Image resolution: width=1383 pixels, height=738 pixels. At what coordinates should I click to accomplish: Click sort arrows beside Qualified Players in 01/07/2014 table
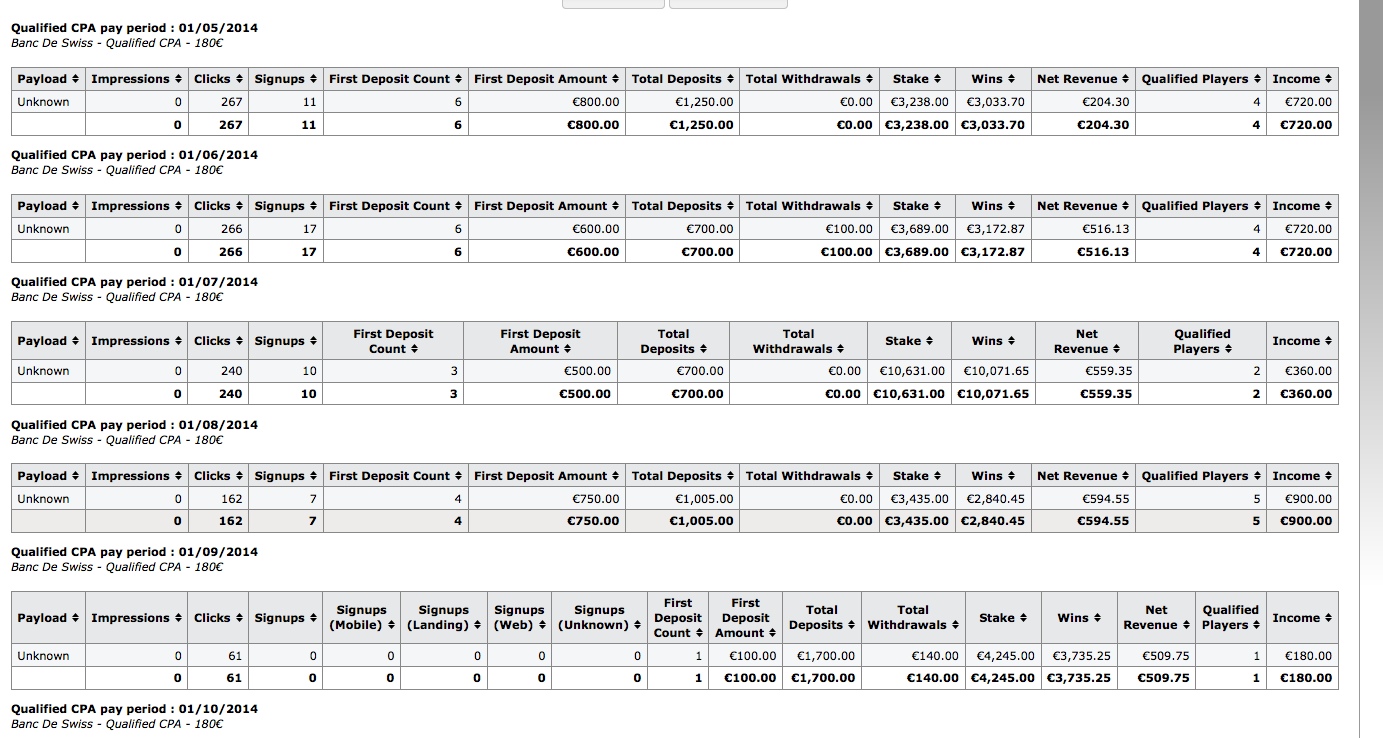[x=1228, y=349]
